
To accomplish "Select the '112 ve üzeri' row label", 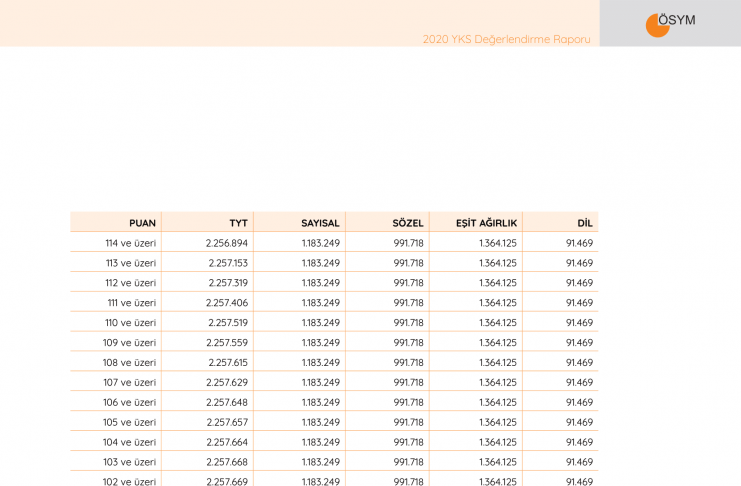I will (130, 283).
